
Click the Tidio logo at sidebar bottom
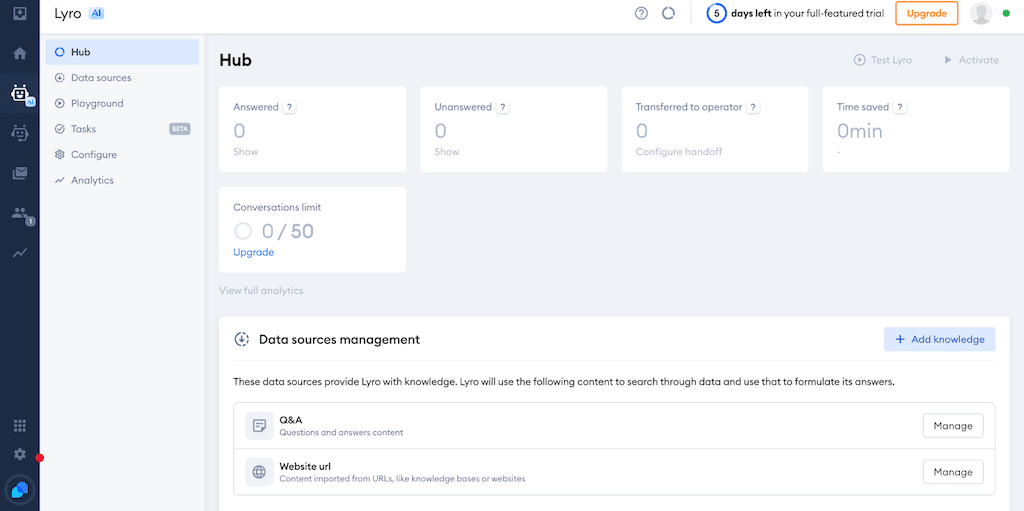(x=20, y=489)
